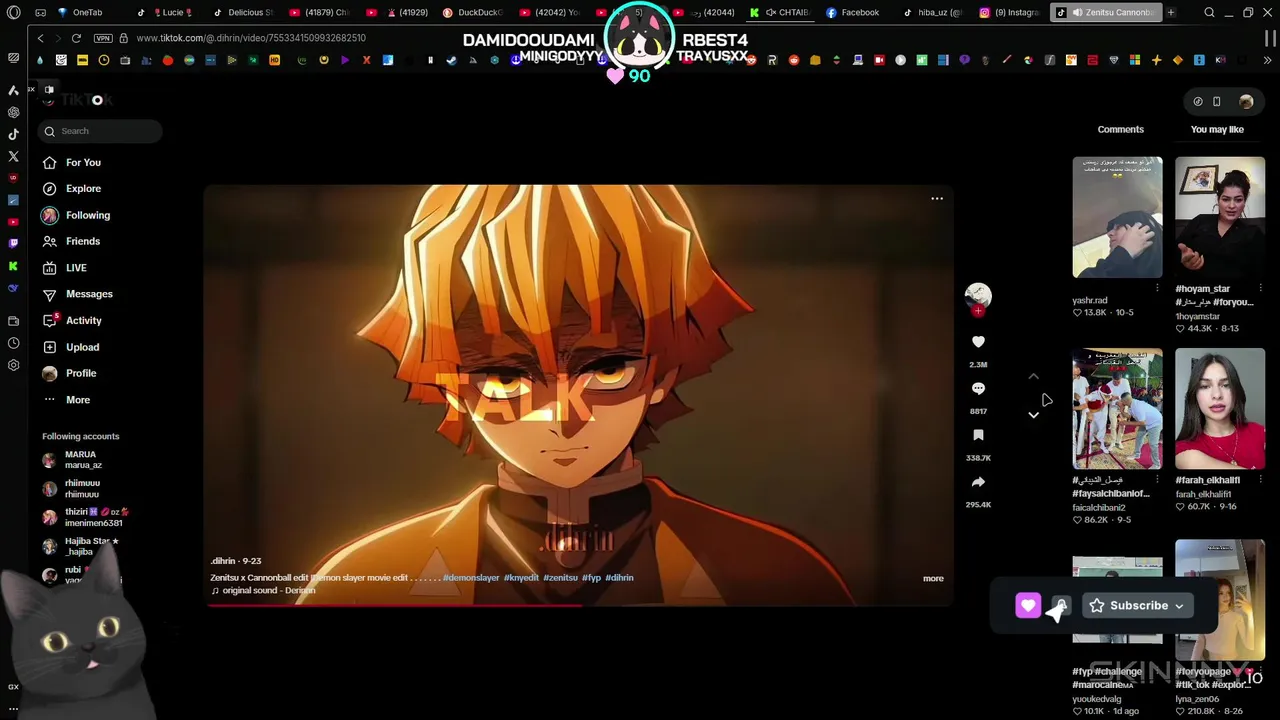Save video with the bookmark icon

978,435
